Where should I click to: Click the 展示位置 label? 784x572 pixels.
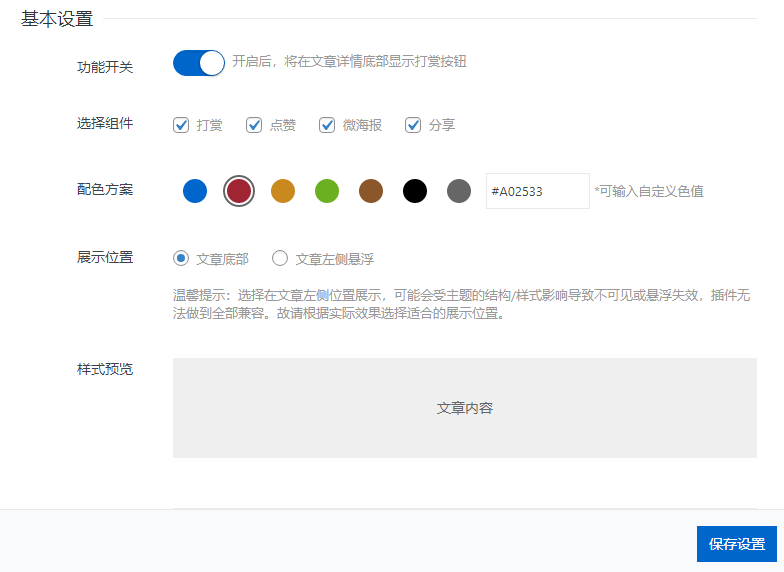click(105, 258)
